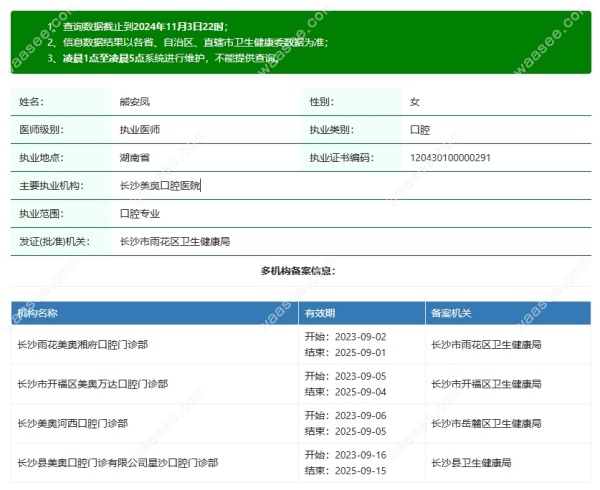Click the start date 2023-09-06
Viewport: 600px width, 490px height.
point(360,415)
